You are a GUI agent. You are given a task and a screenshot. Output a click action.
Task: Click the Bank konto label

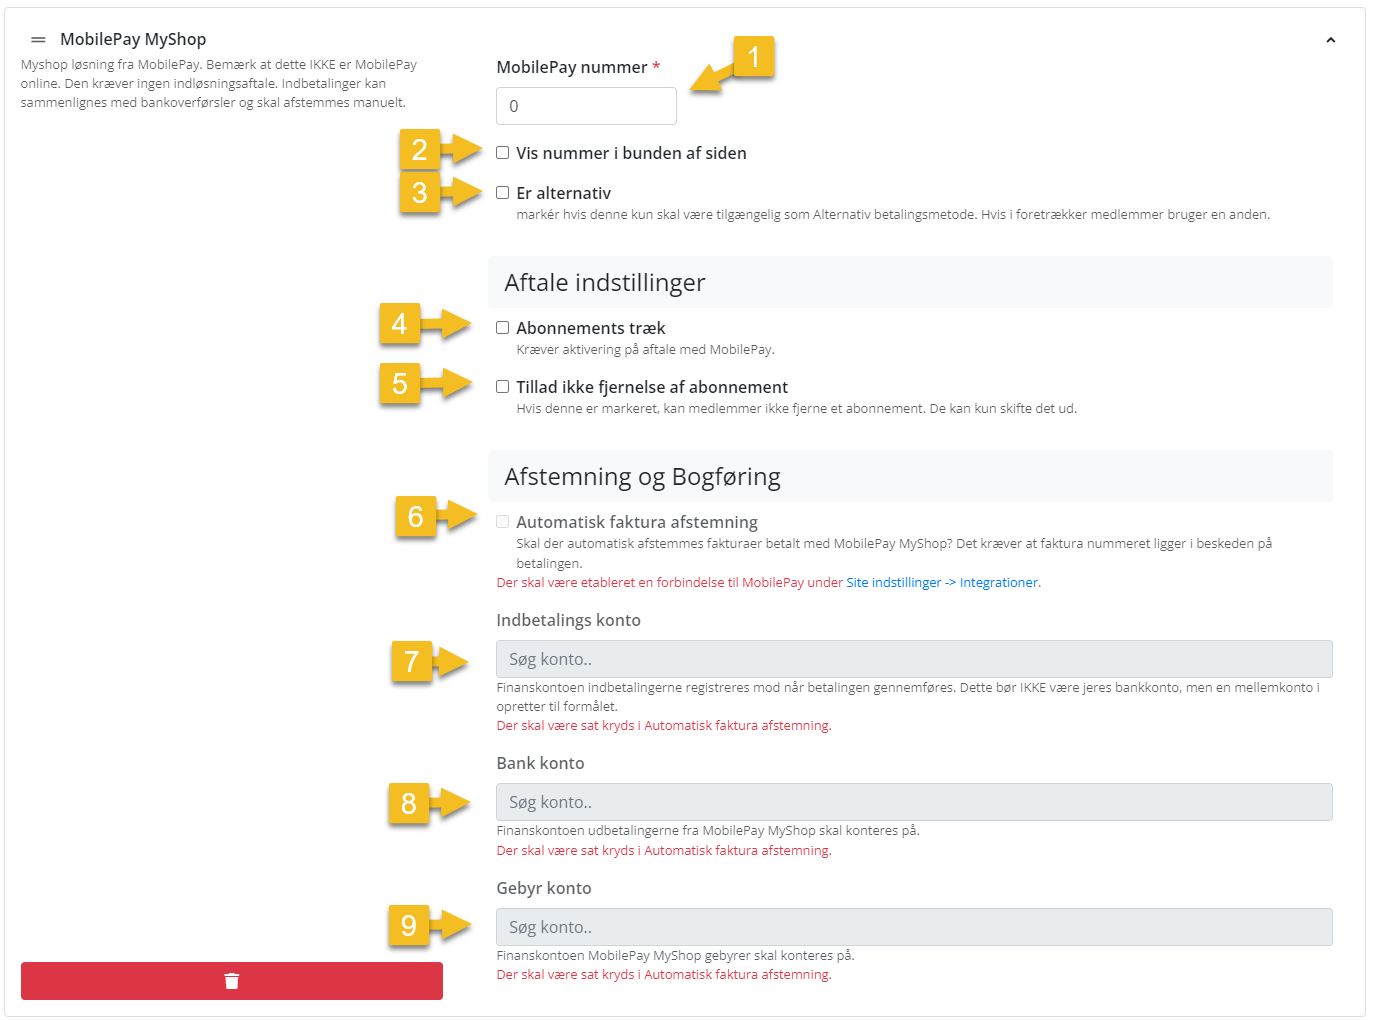[540, 763]
